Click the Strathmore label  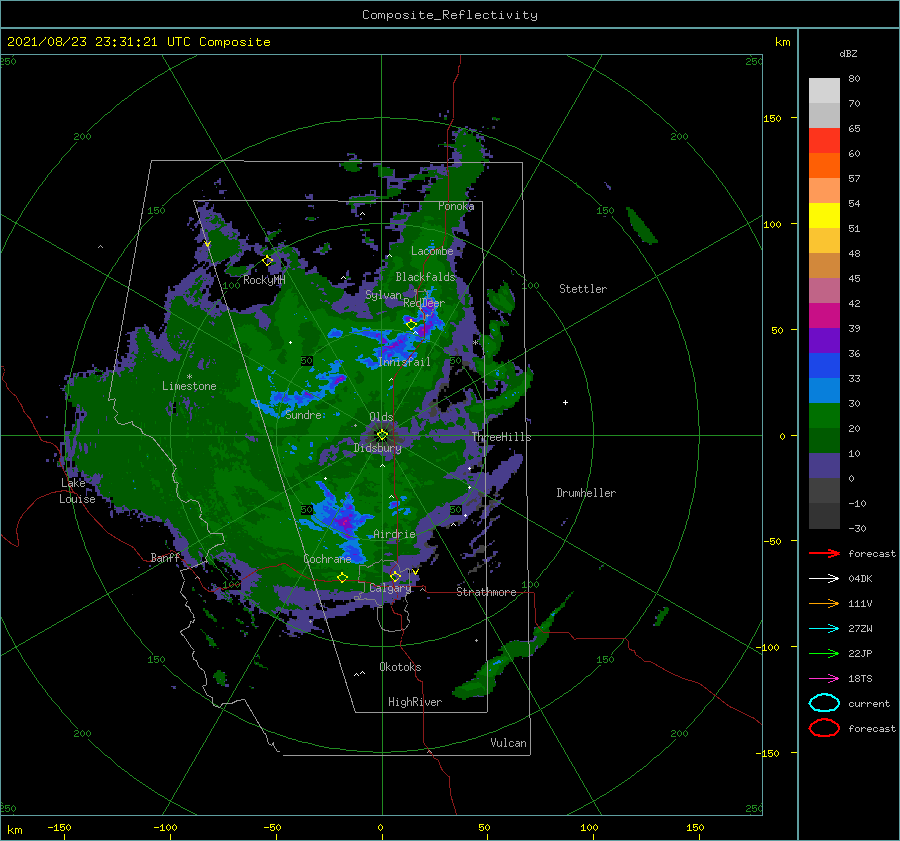[486, 592]
